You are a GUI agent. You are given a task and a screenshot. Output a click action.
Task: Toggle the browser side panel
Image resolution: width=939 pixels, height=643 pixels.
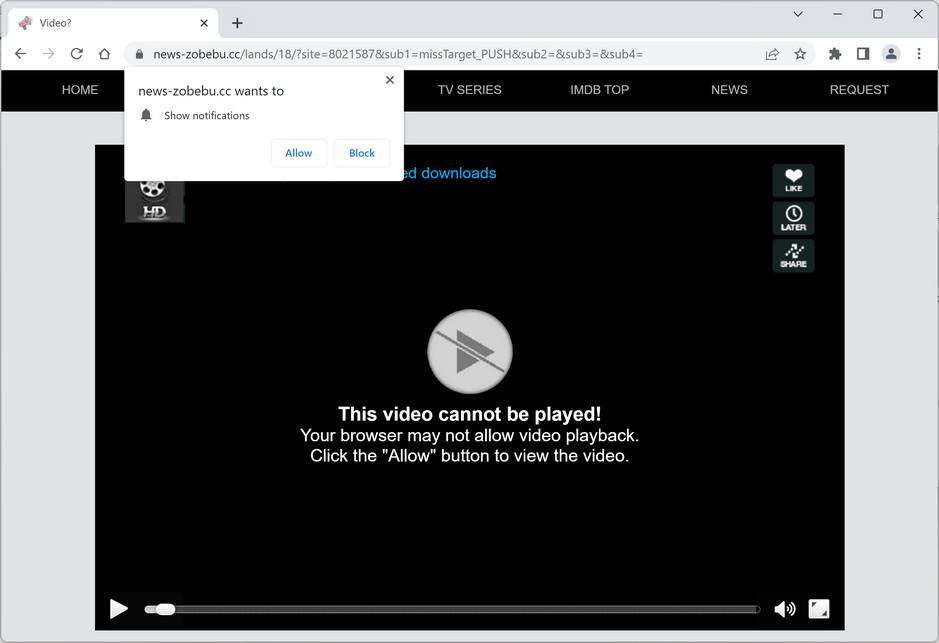coord(863,54)
